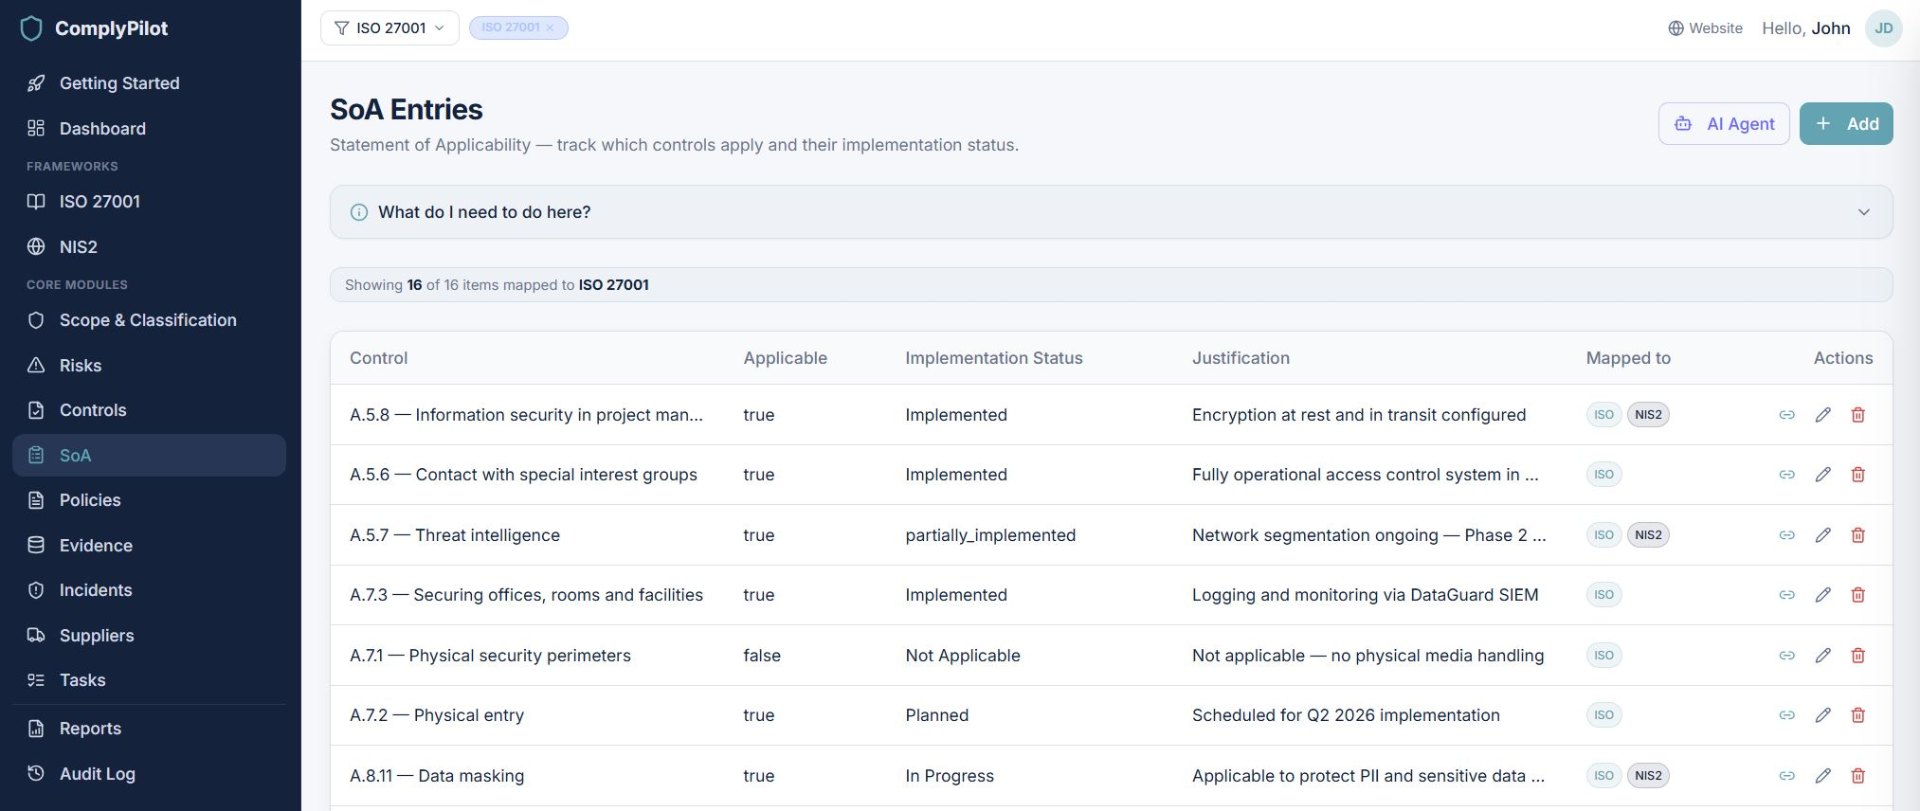The image size is (1920, 811).
Task: Go to Dashboard in the sidebar
Action: tap(149, 128)
